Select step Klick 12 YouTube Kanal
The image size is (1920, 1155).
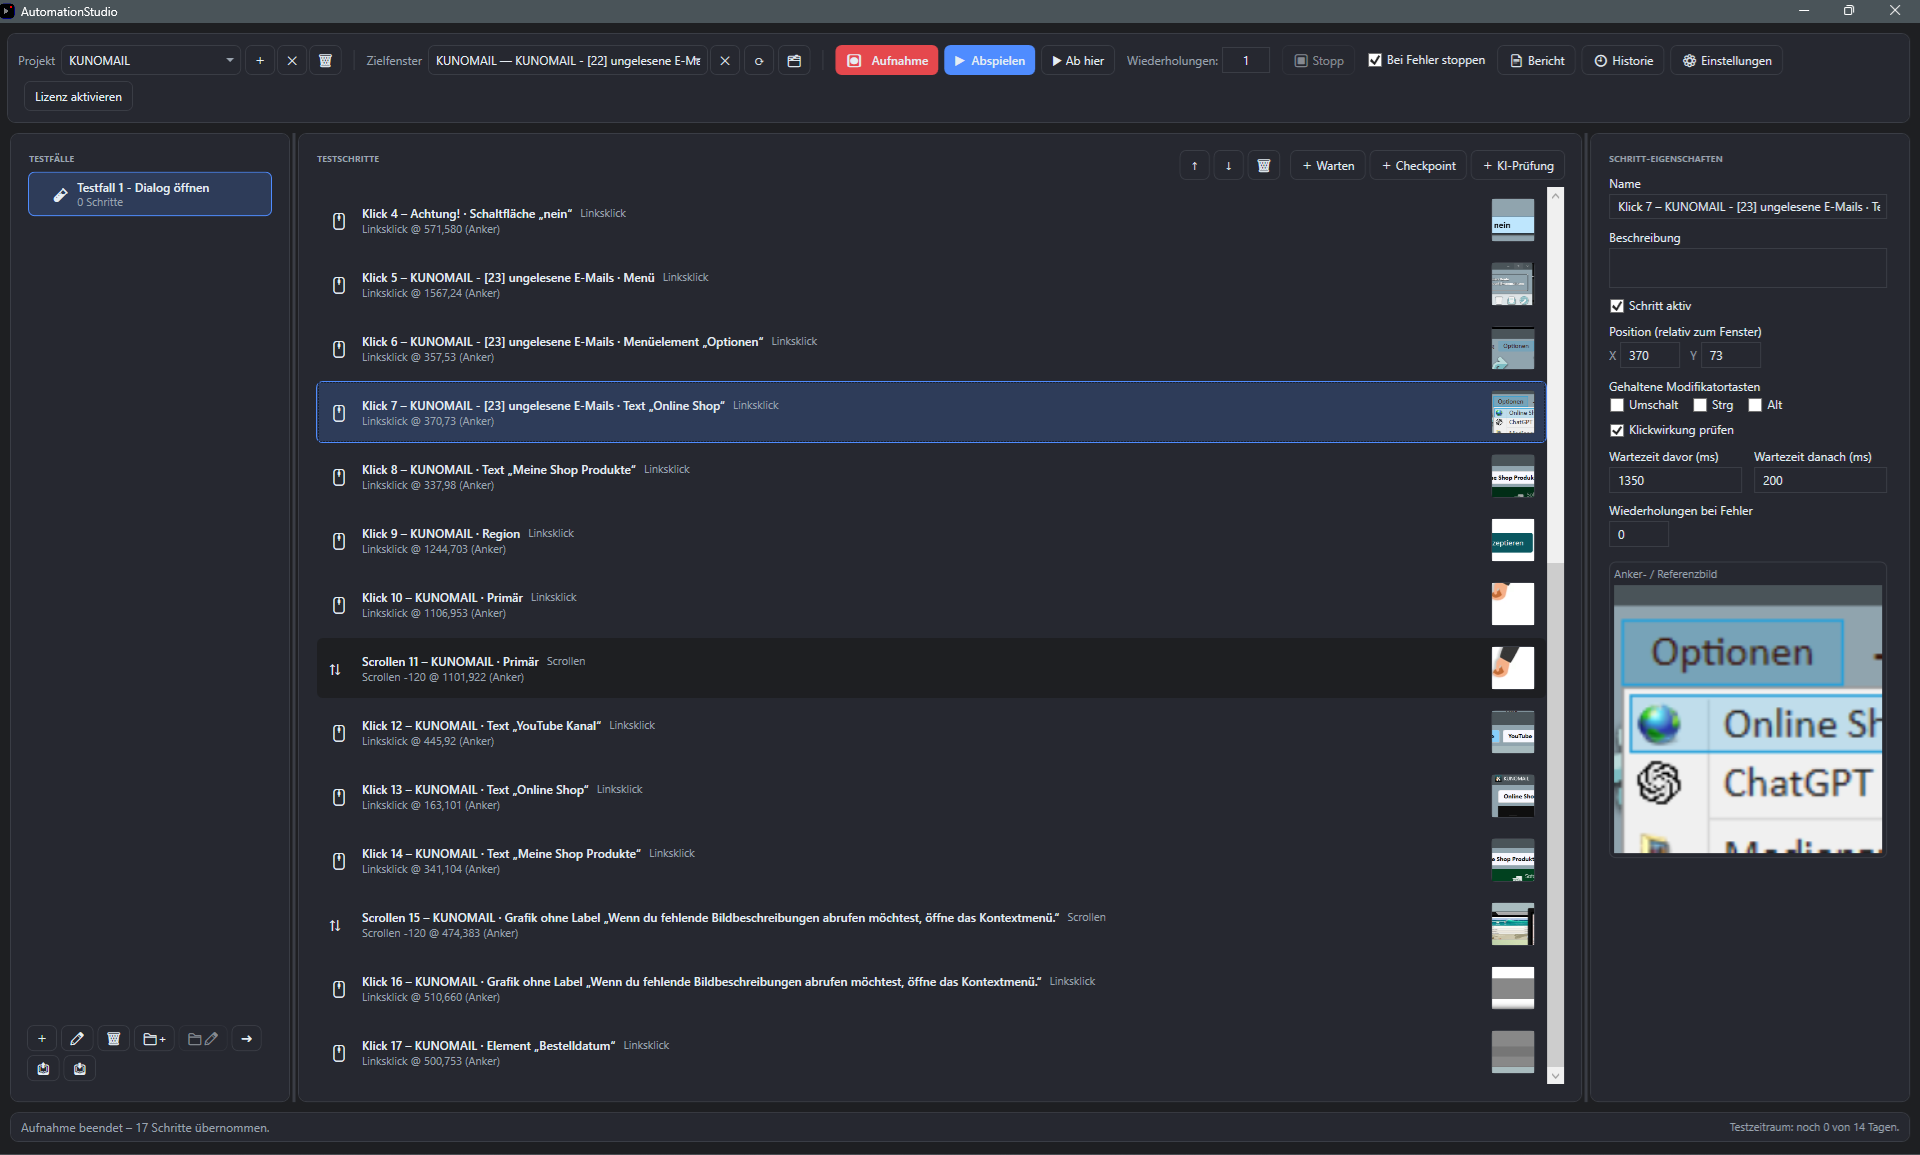coord(931,733)
